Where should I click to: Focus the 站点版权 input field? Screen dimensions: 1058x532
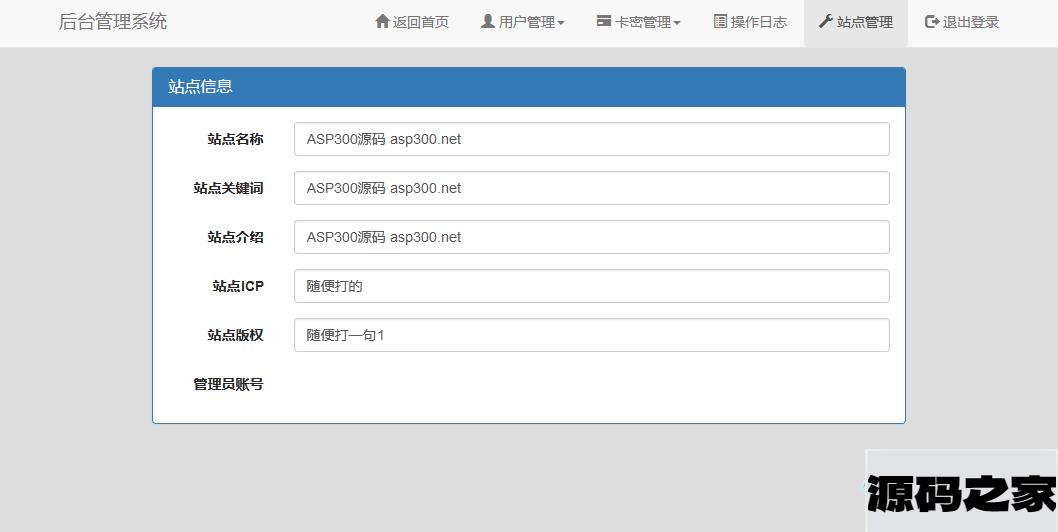591,335
